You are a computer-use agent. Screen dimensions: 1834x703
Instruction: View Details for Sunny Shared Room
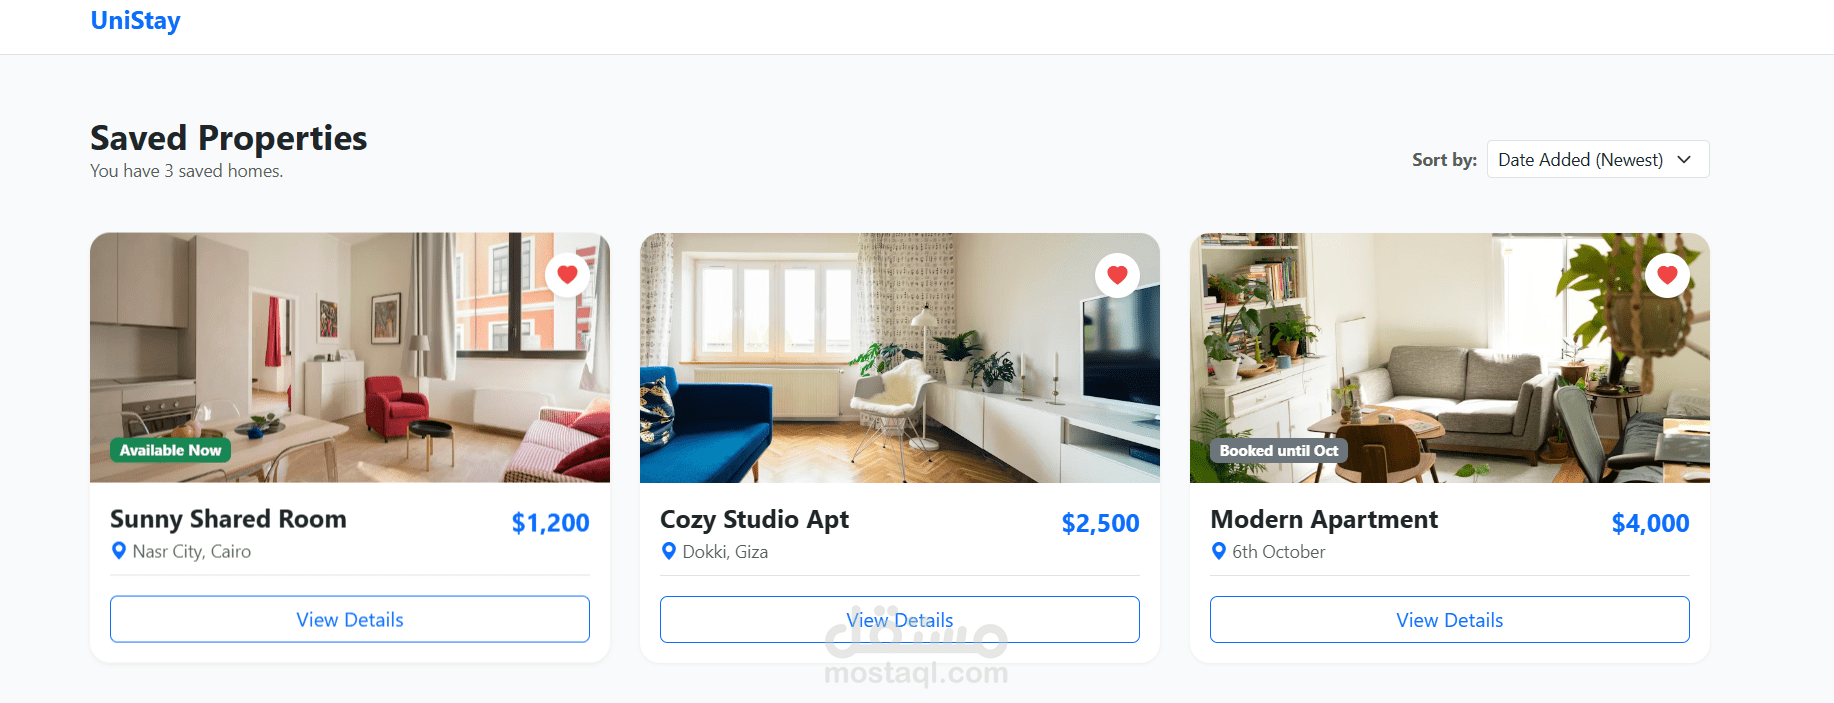[x=350, y=620]
